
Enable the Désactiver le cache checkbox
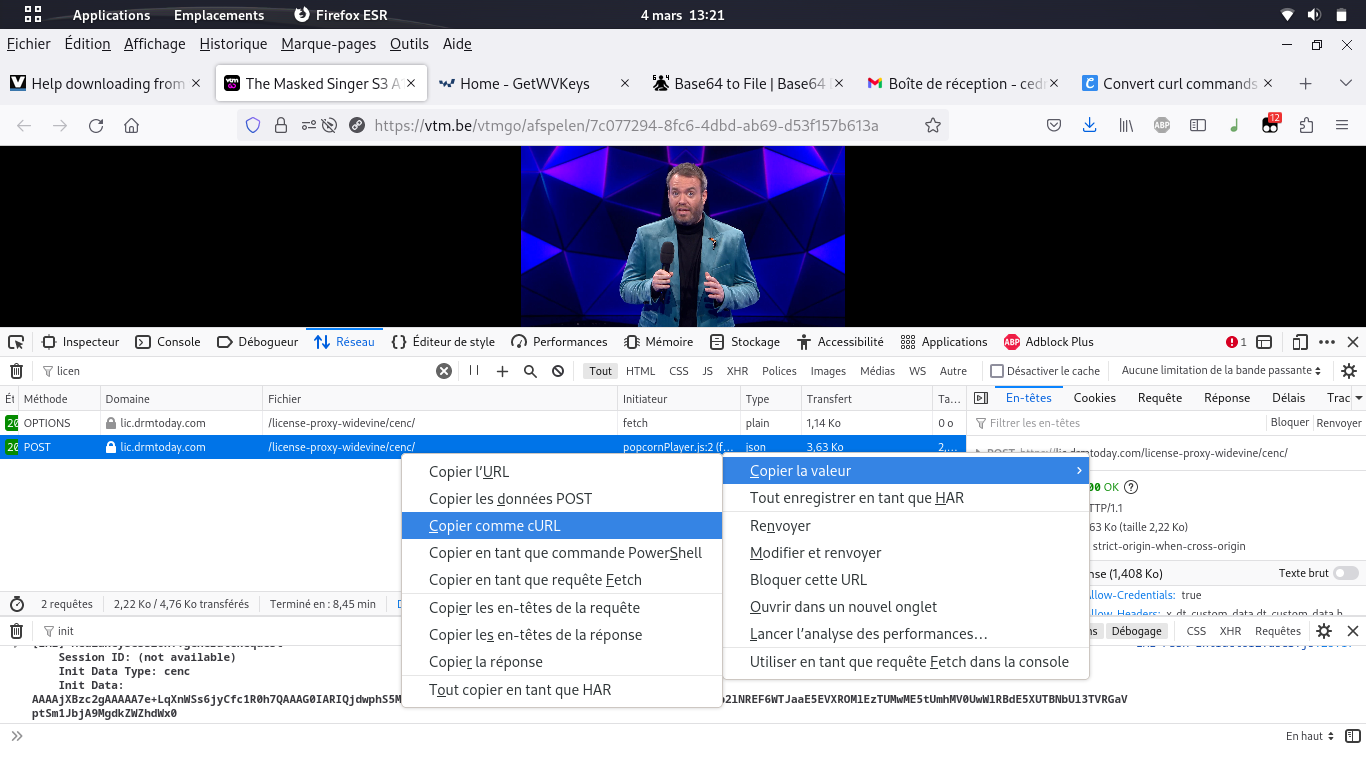tap(997, 371)
